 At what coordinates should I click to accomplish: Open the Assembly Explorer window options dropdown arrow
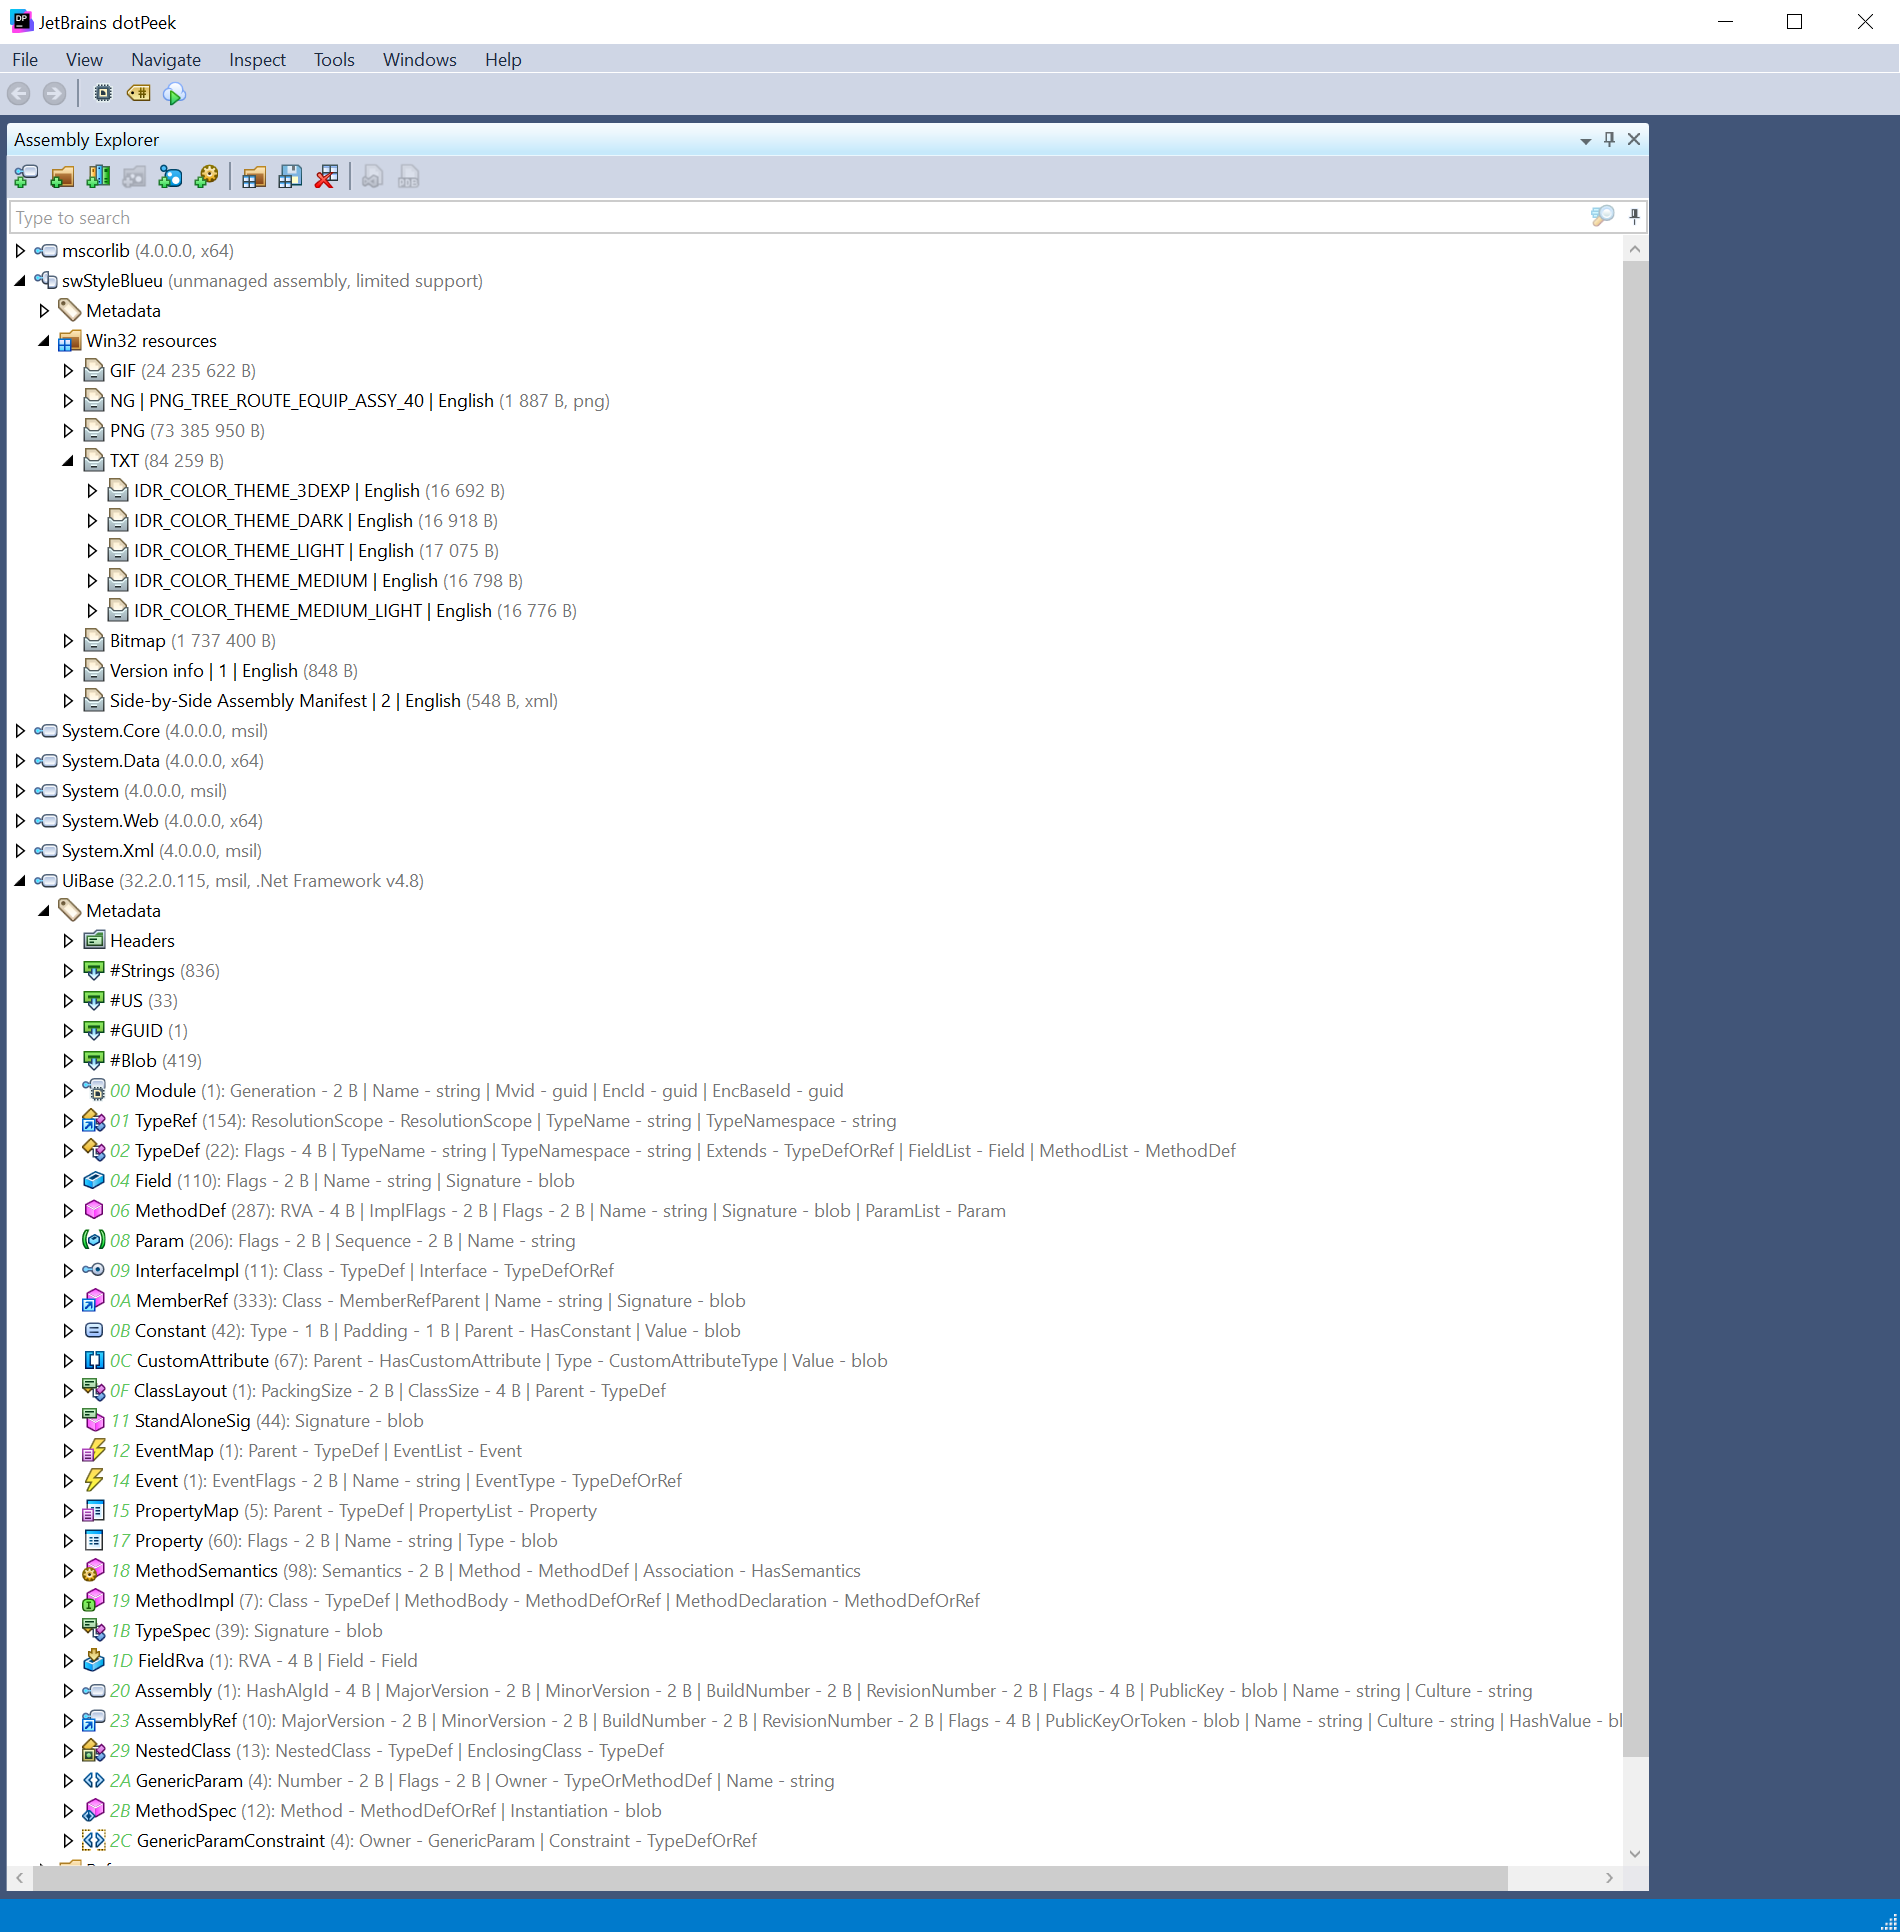click(x=1585, y=141)
